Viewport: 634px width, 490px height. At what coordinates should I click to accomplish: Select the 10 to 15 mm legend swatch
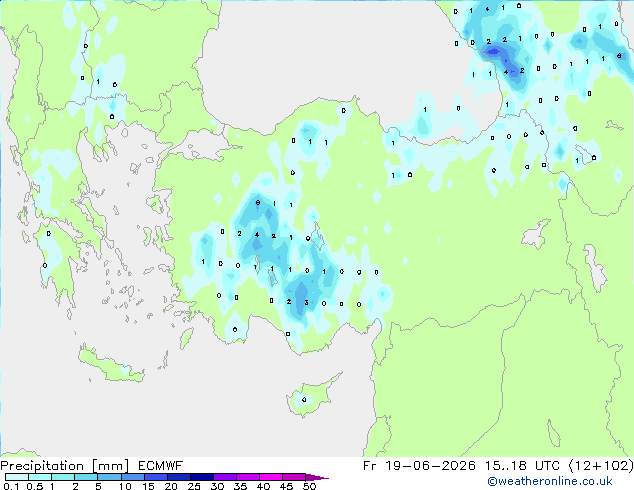tap(132, 477)
